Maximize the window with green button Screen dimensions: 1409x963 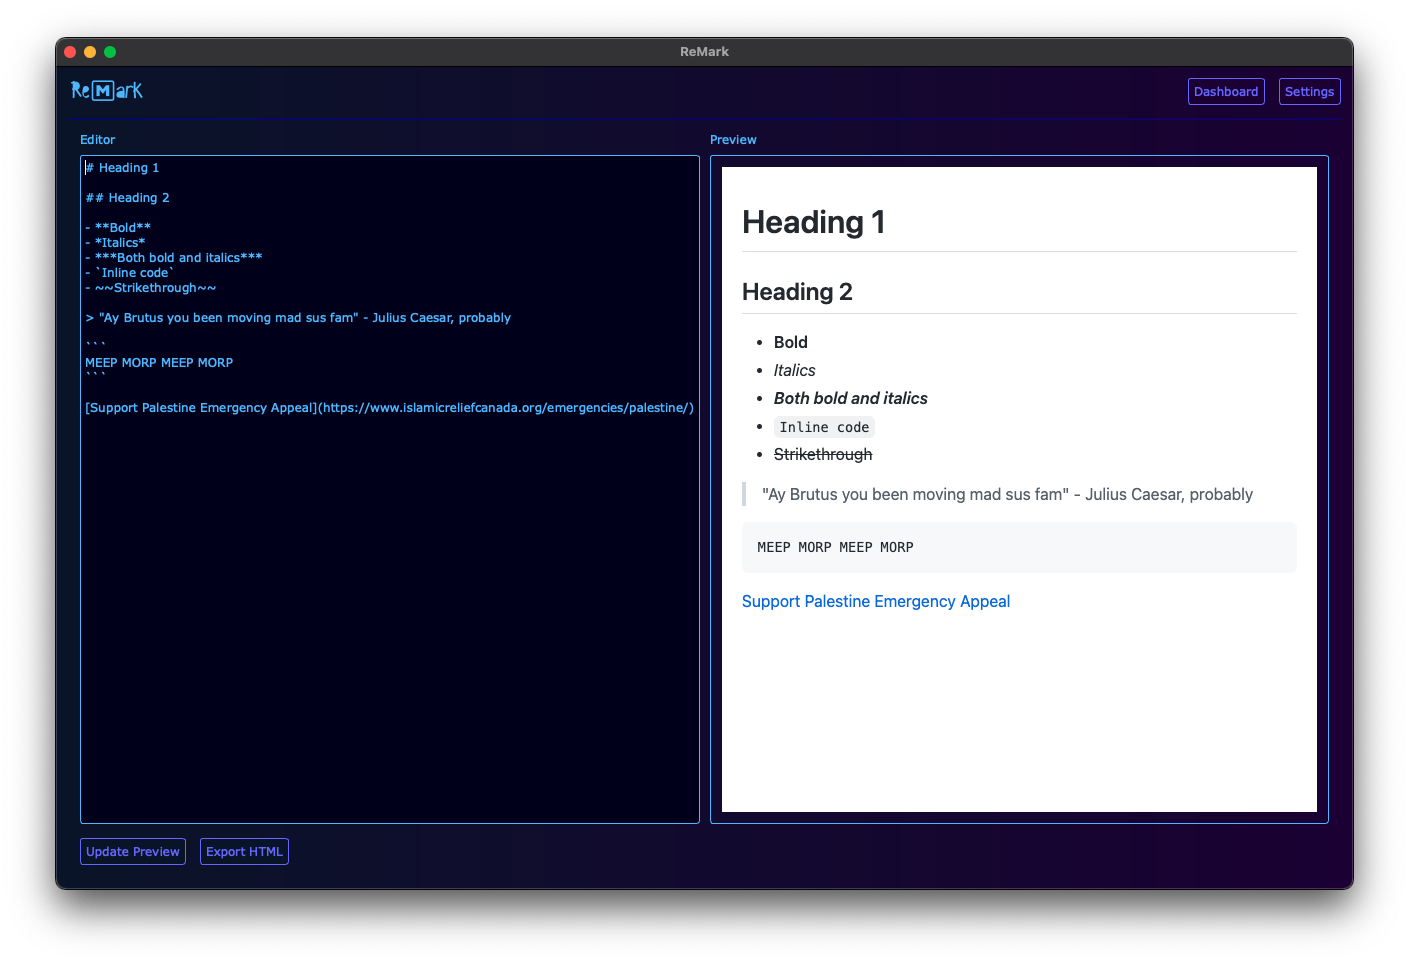tap(110, 52)
